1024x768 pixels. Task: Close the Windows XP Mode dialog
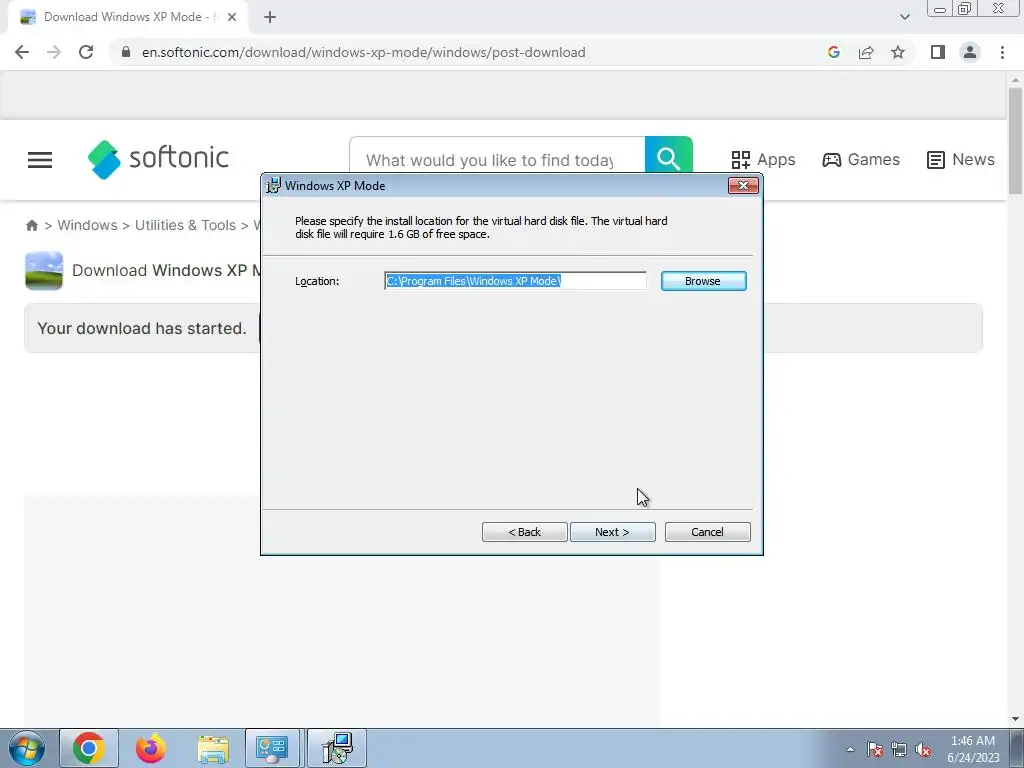(743, 185)
